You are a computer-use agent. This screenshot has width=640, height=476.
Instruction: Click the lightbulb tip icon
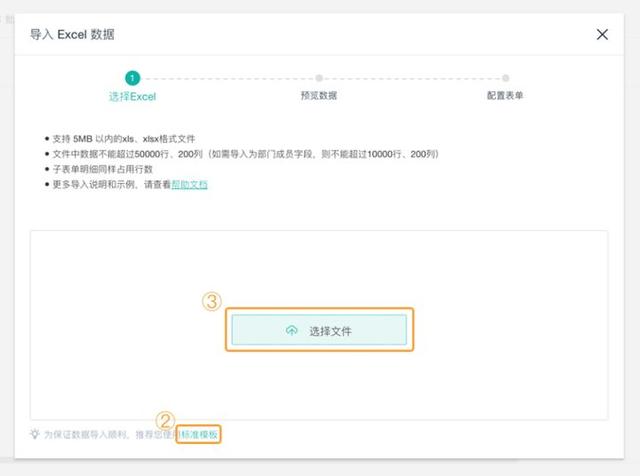(x=35, y=434)
